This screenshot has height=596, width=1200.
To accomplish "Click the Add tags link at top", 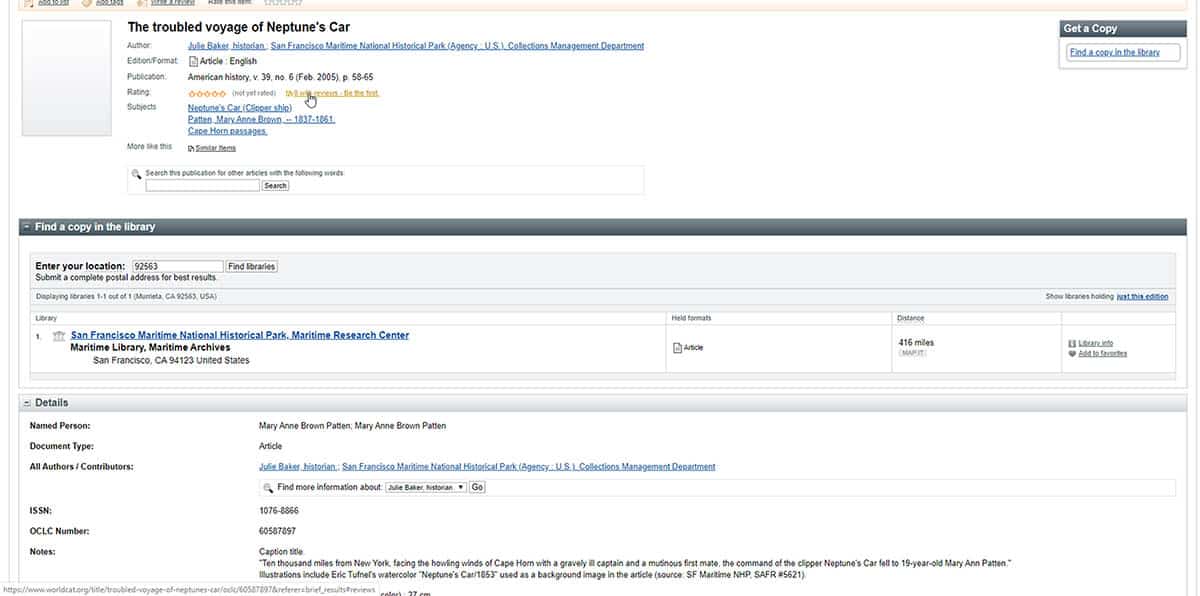I will tap(110, 3).
